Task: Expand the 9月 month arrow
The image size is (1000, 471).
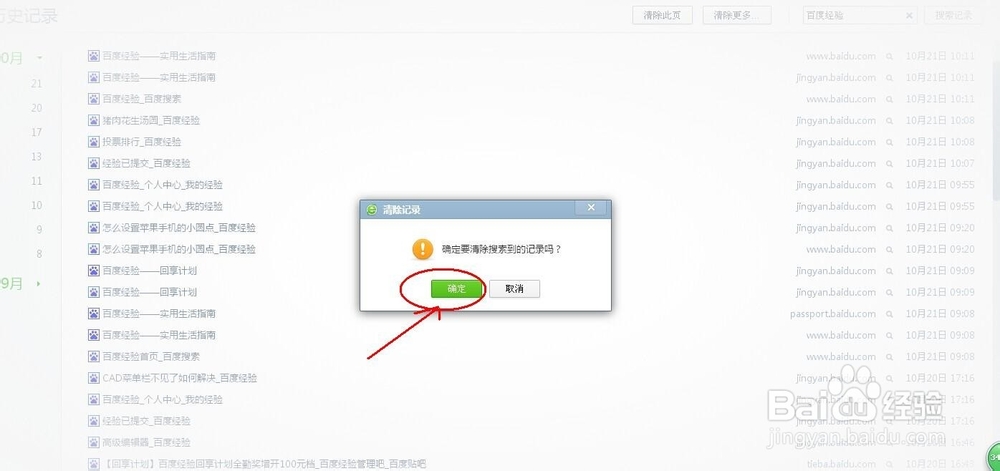Action: click(x=38, y=283)
